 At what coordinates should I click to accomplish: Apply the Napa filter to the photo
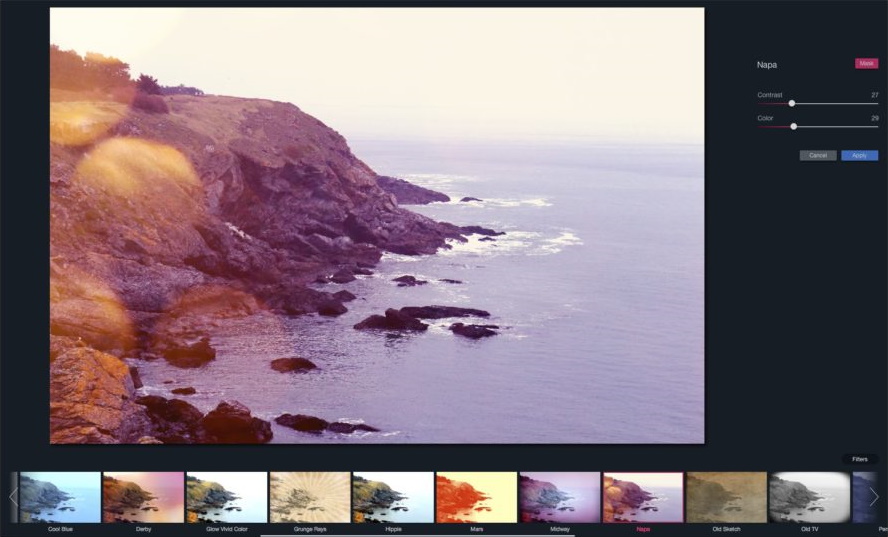[859, 155]
